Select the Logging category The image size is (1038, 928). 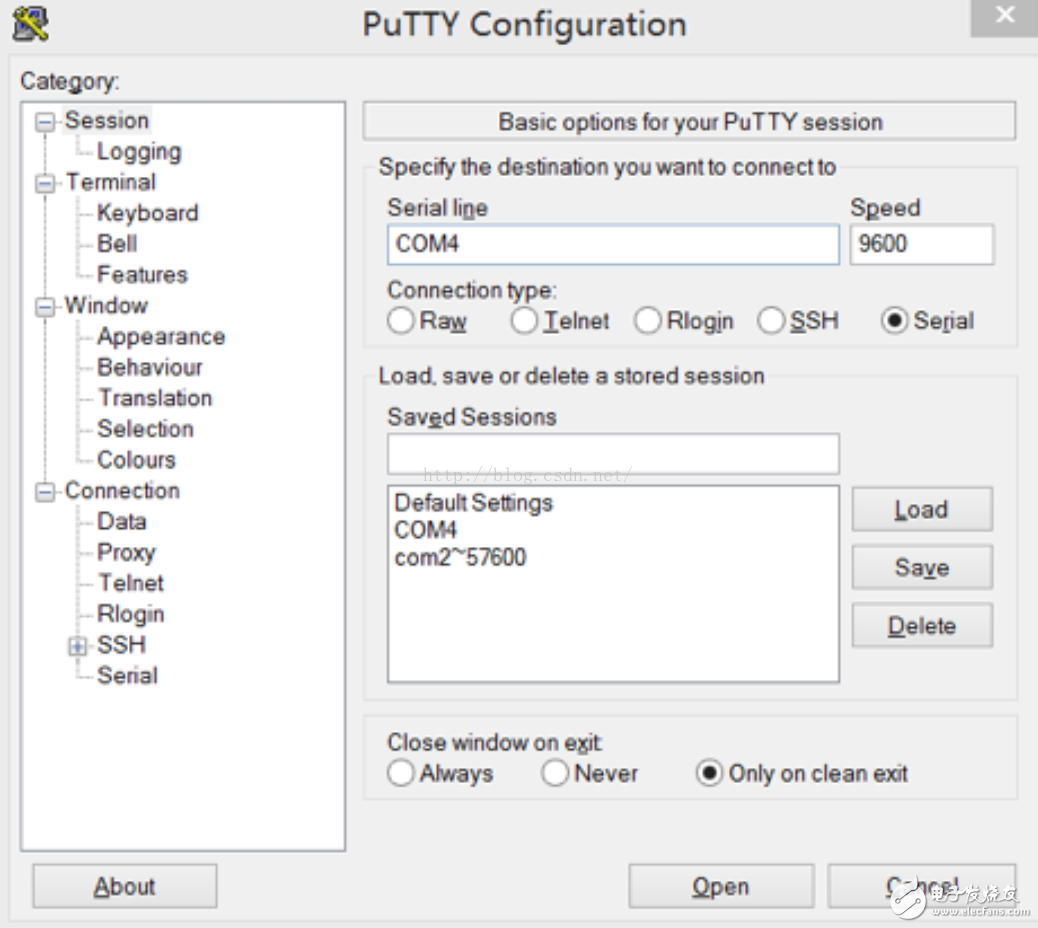139,151
